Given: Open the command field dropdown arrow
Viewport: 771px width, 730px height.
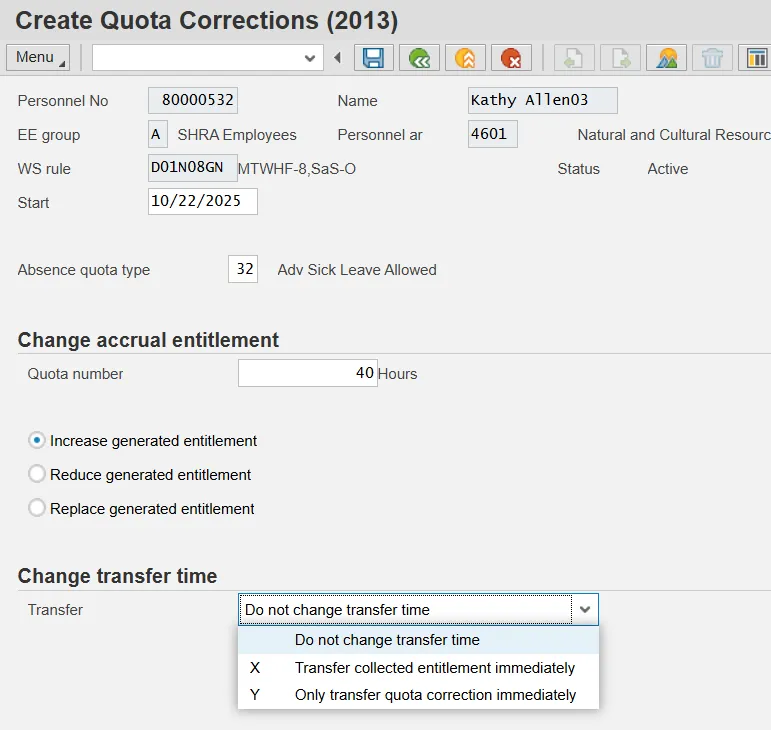Looking at the screenshot, I should [x=310, y=58].
